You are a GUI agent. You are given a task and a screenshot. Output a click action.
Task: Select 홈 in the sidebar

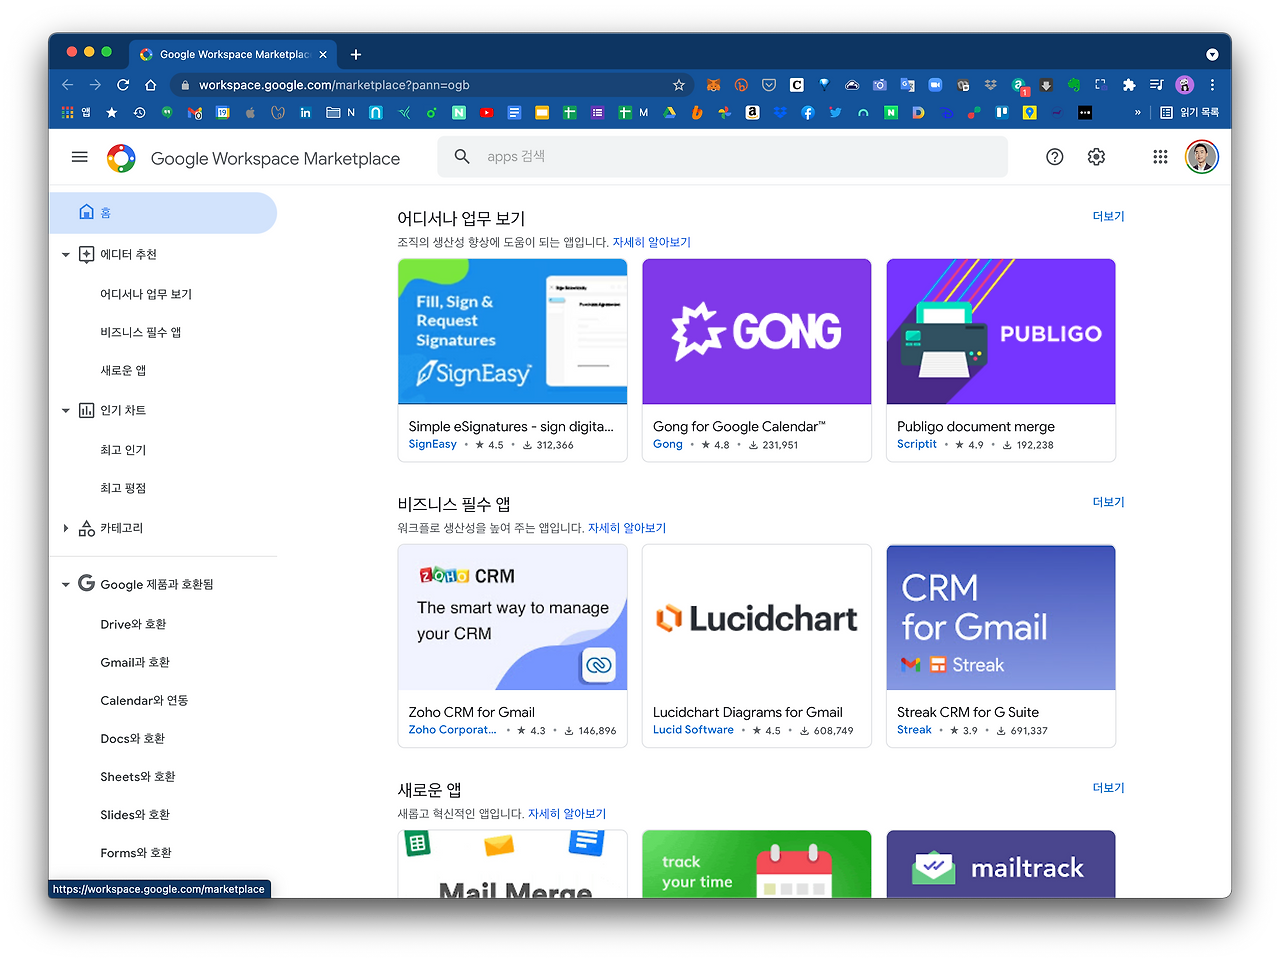pos(163,213)
